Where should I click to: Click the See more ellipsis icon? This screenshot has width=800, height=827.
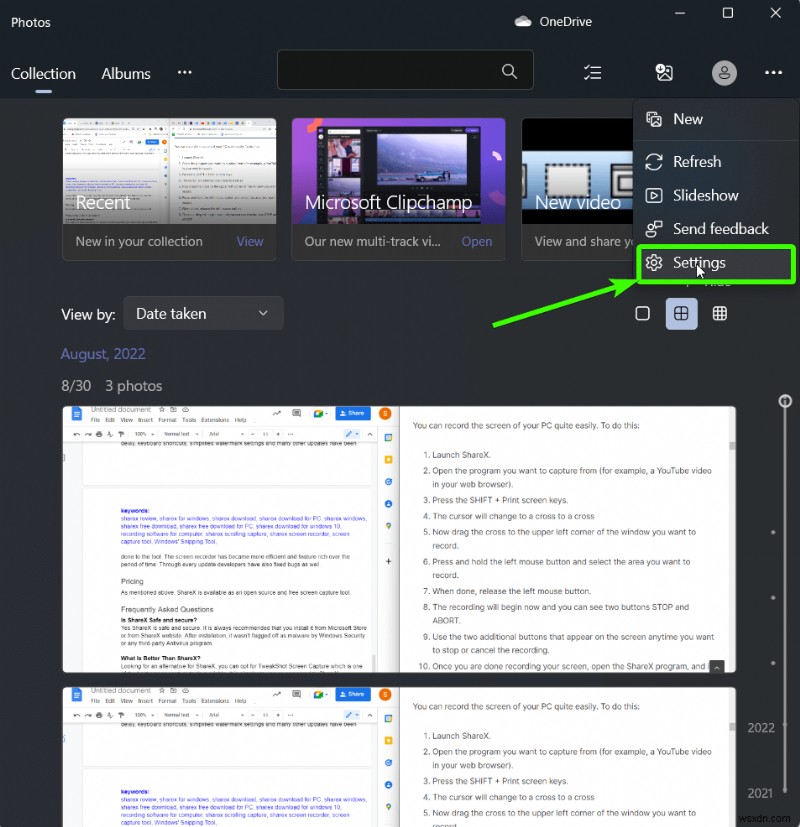(x=773, y=72)
